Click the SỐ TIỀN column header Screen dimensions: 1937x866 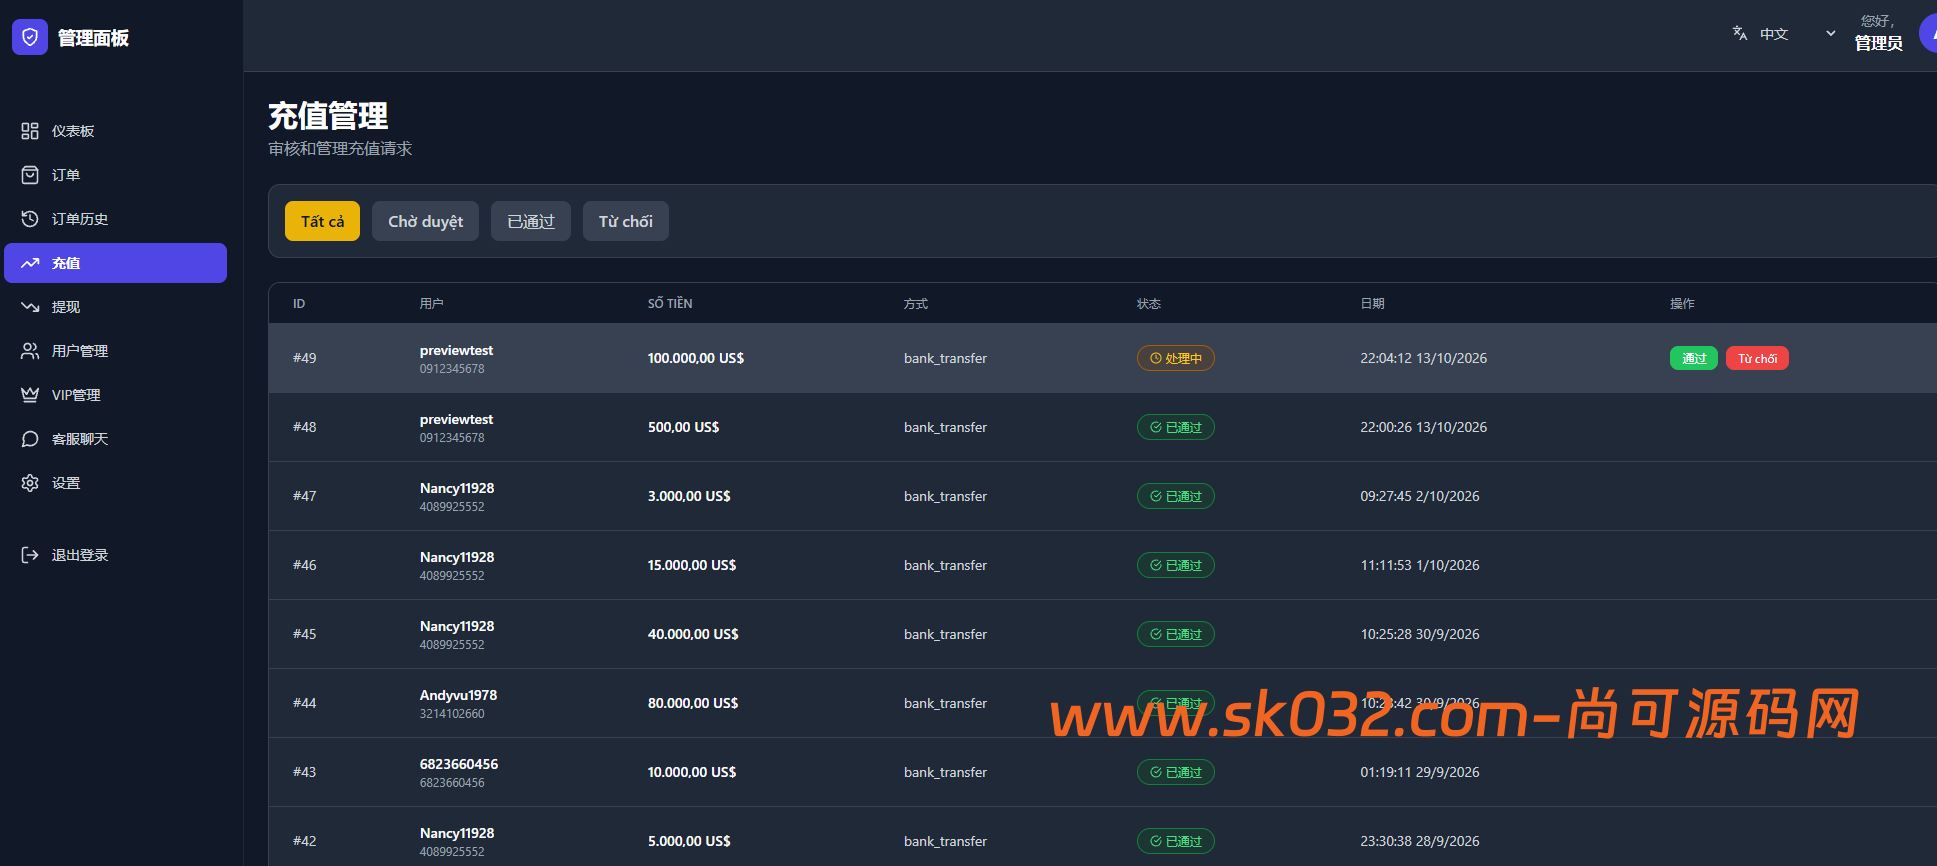pyautogui.click(x=670, y=303)
